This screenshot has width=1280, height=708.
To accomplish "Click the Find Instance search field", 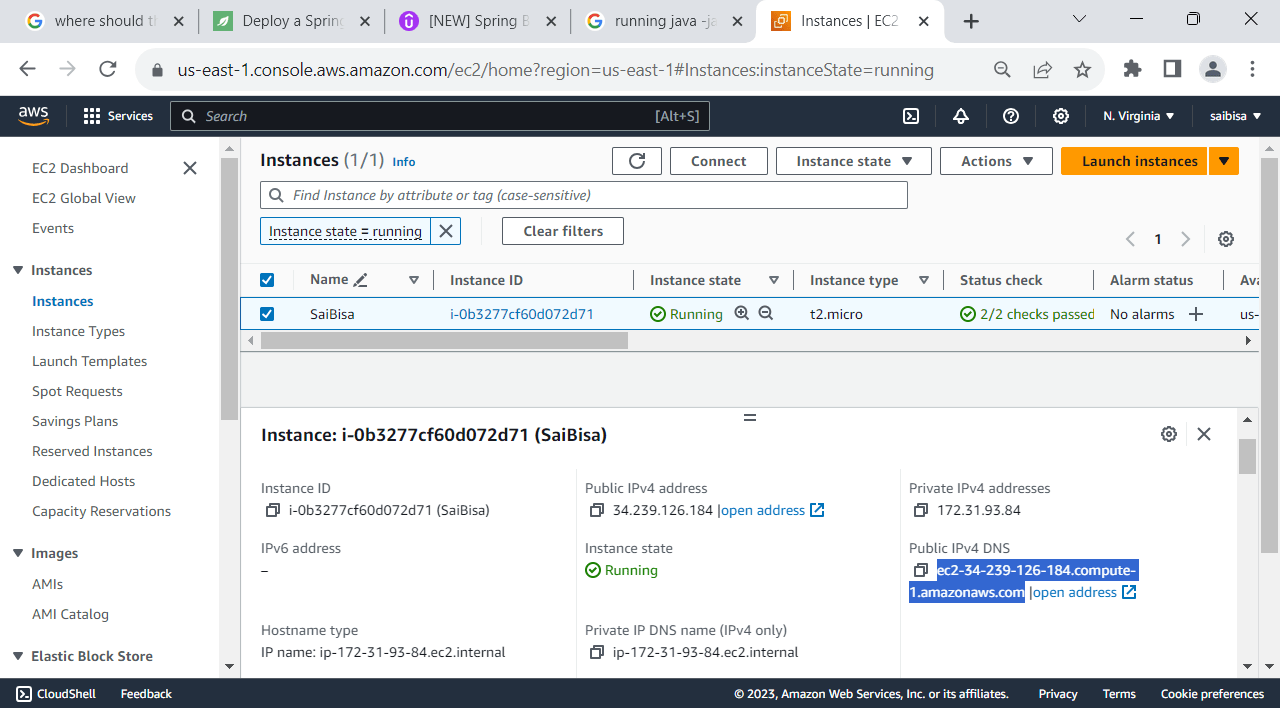I will (x=585, y=194).
